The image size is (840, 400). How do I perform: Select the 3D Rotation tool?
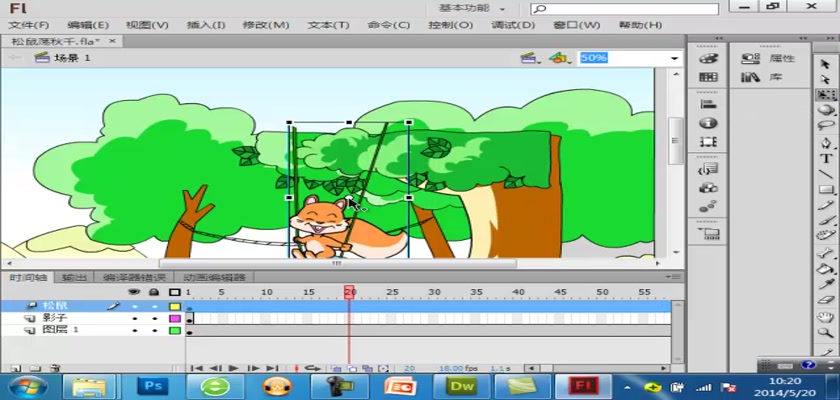826,110
